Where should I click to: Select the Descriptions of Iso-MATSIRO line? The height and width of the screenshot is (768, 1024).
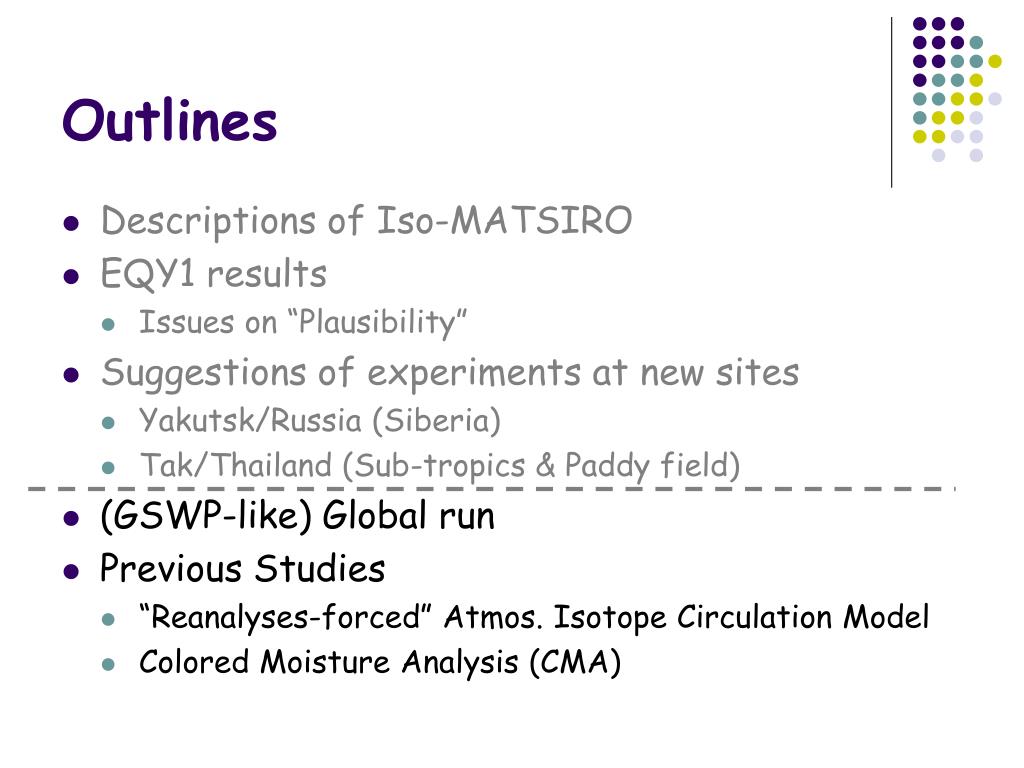coord(366,221)
